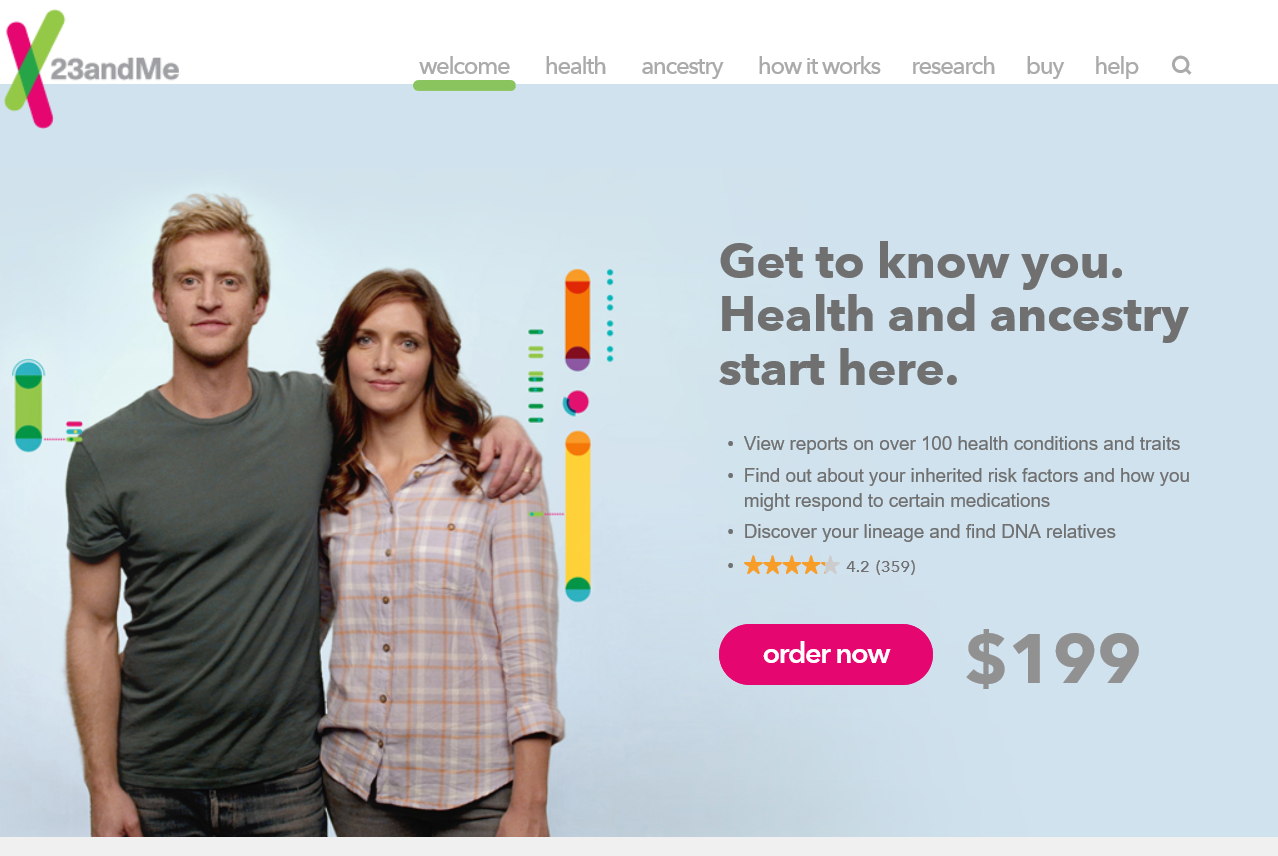
Task: Open the buy menu item
Action: pos(1044,66)
